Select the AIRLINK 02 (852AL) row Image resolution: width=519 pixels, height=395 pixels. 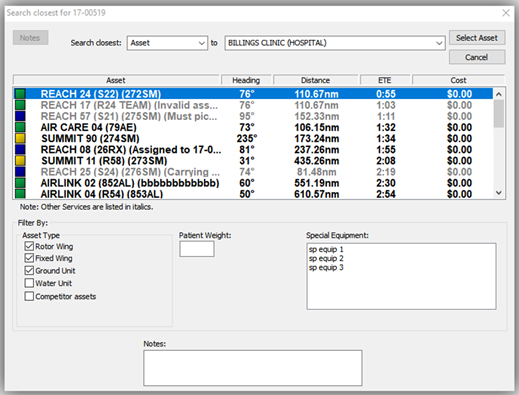point(253,183)
